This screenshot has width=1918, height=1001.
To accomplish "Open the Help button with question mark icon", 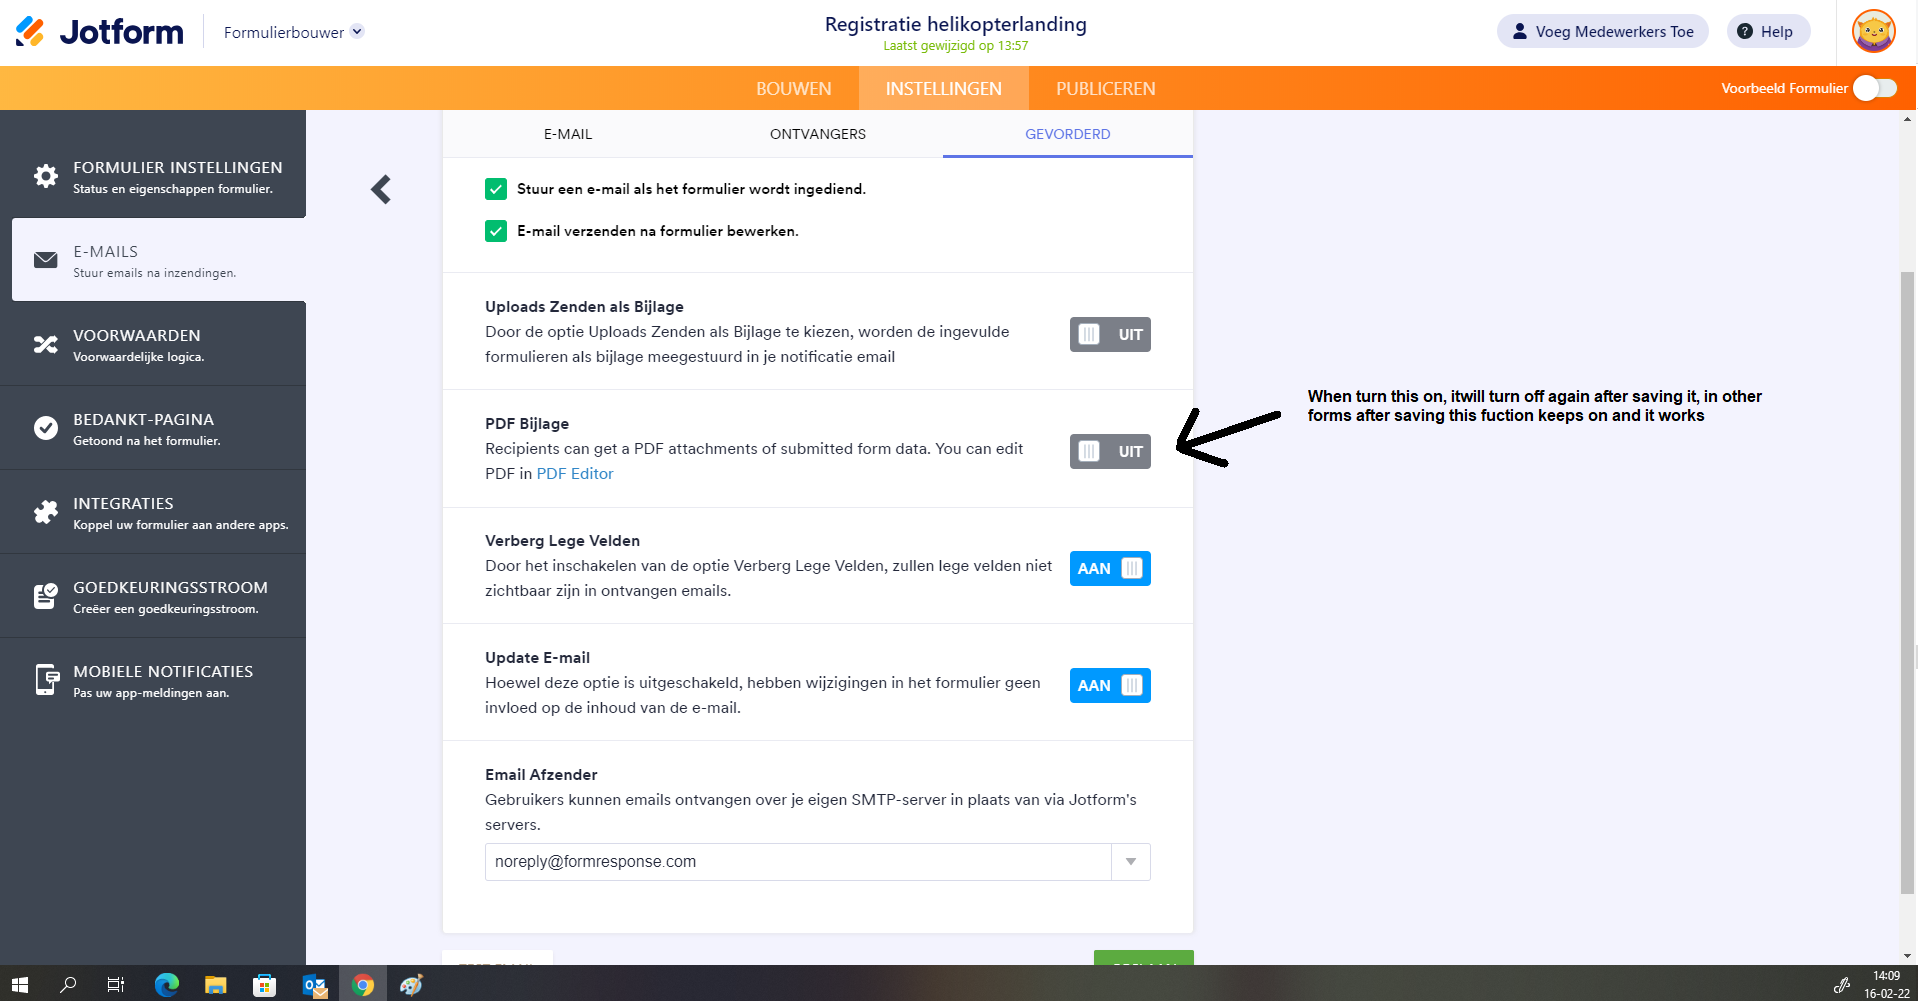I will (x=1767, y=31).
